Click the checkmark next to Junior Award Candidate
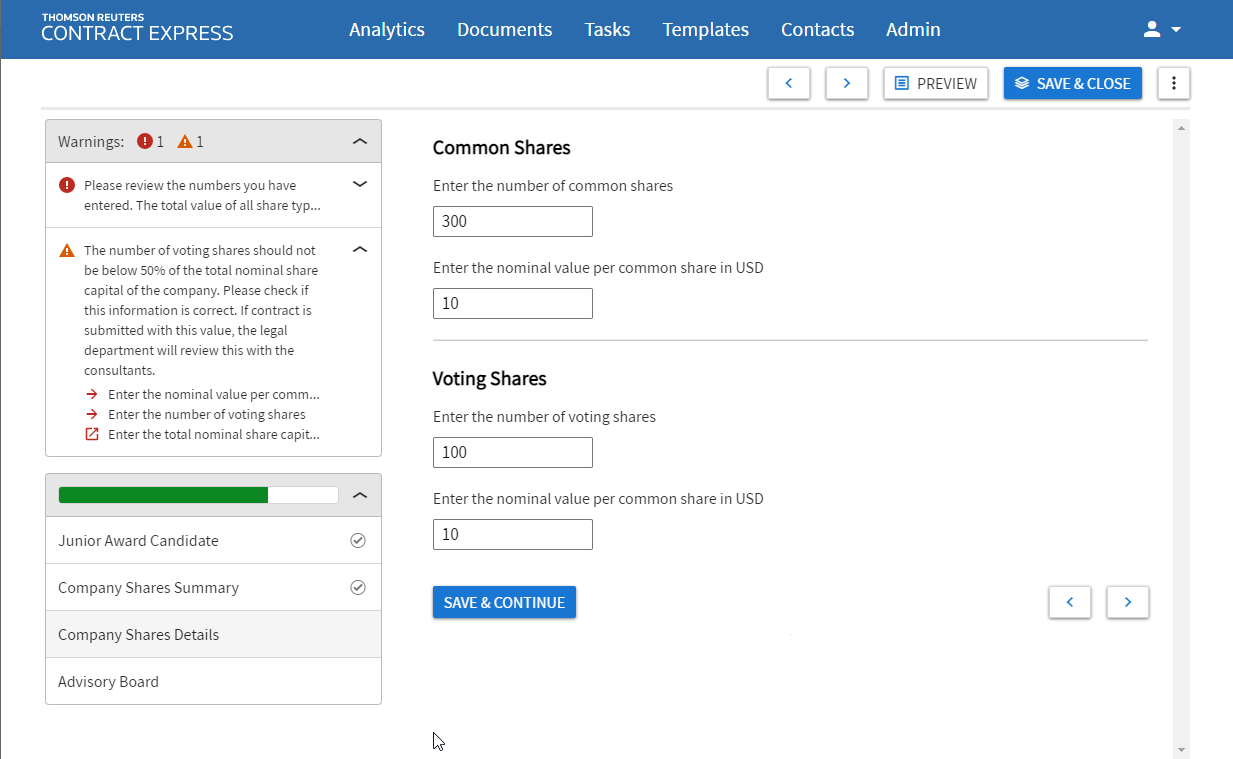 pos(358,540)
